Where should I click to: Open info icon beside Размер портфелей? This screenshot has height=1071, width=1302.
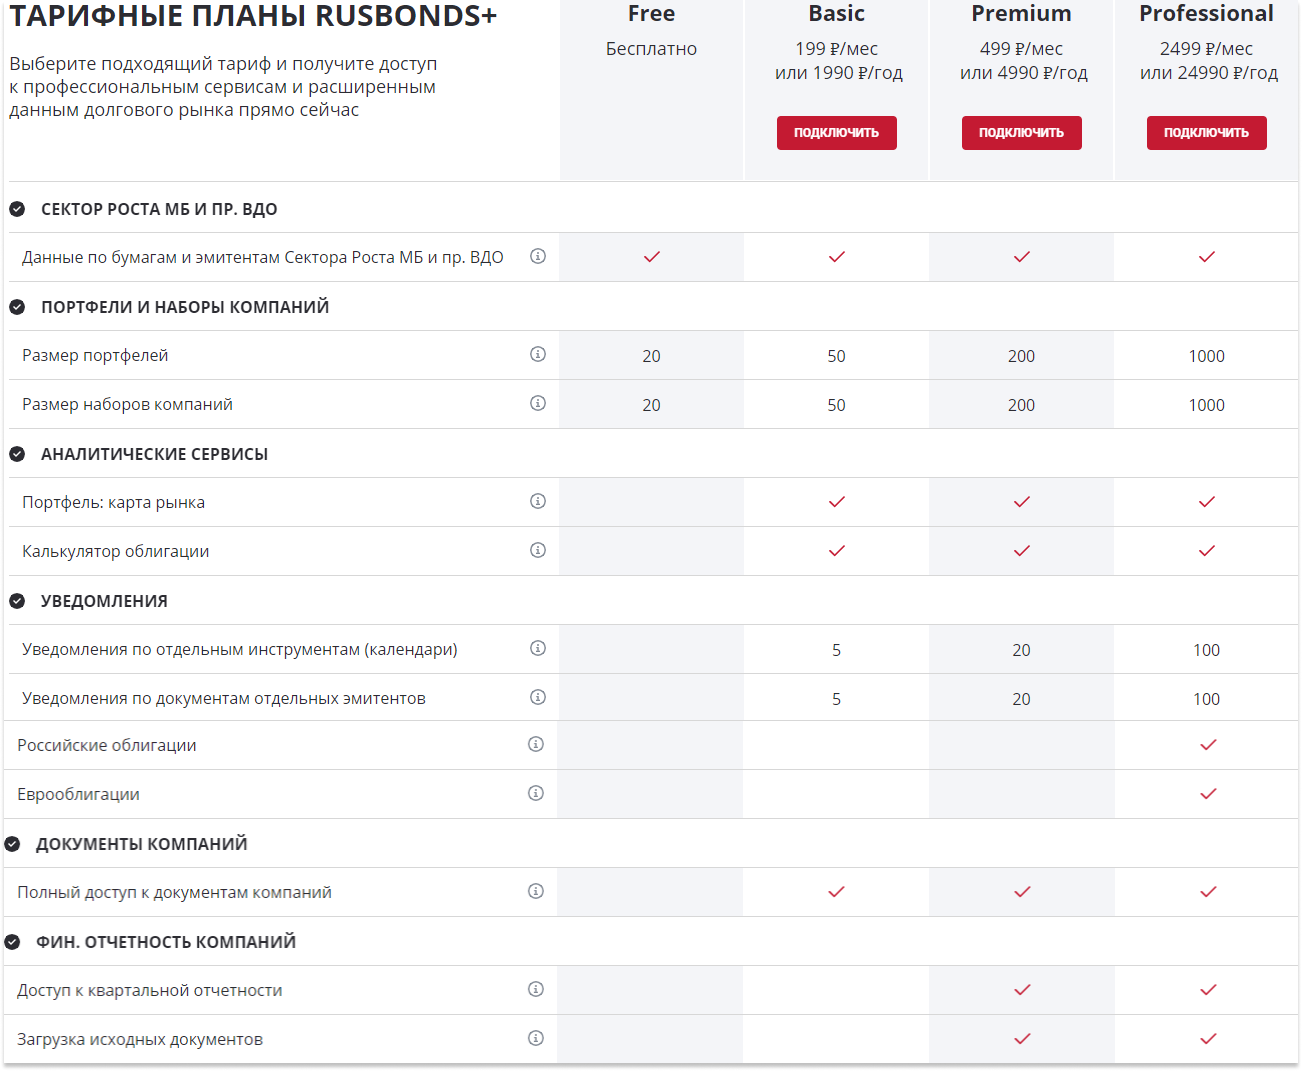538,354
